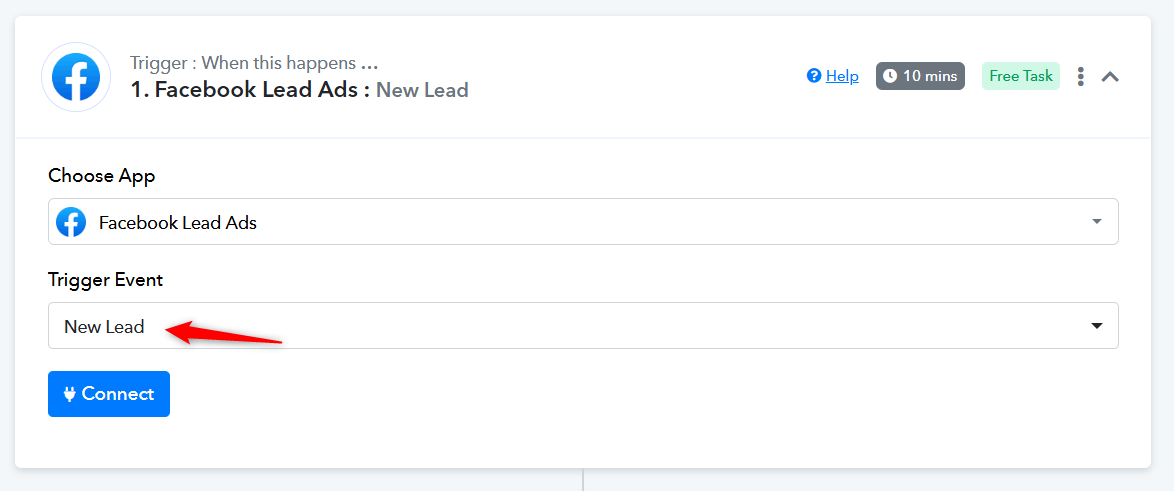The height and width of the screenshot is (491, 1174).
Task: Collapse the trigger step with chevron
Action: click(x=1110, y=76)
